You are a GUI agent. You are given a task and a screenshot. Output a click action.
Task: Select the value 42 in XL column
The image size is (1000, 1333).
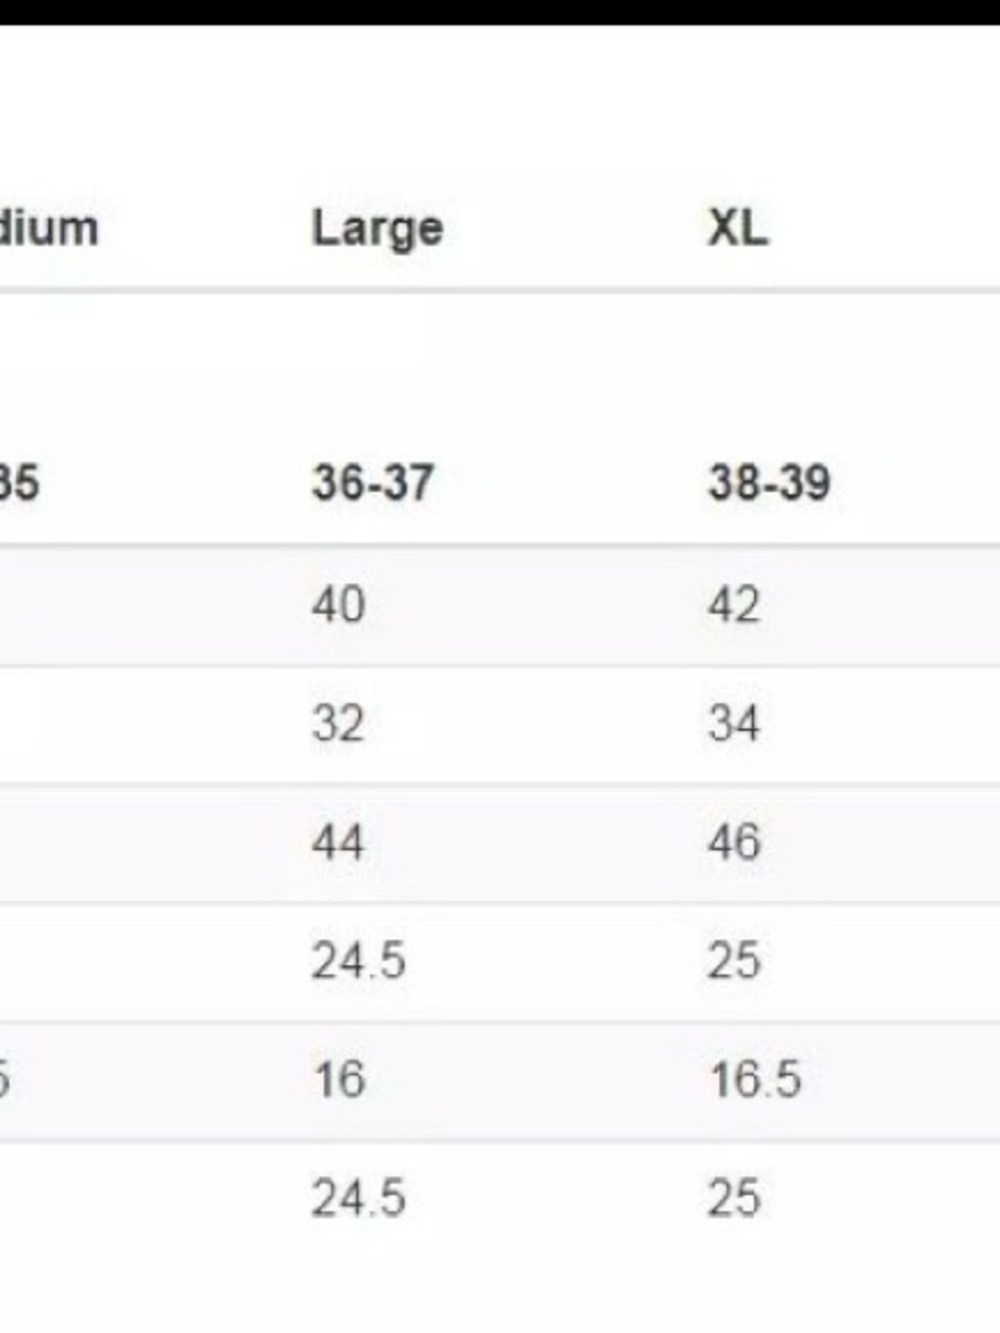(734, 605)
